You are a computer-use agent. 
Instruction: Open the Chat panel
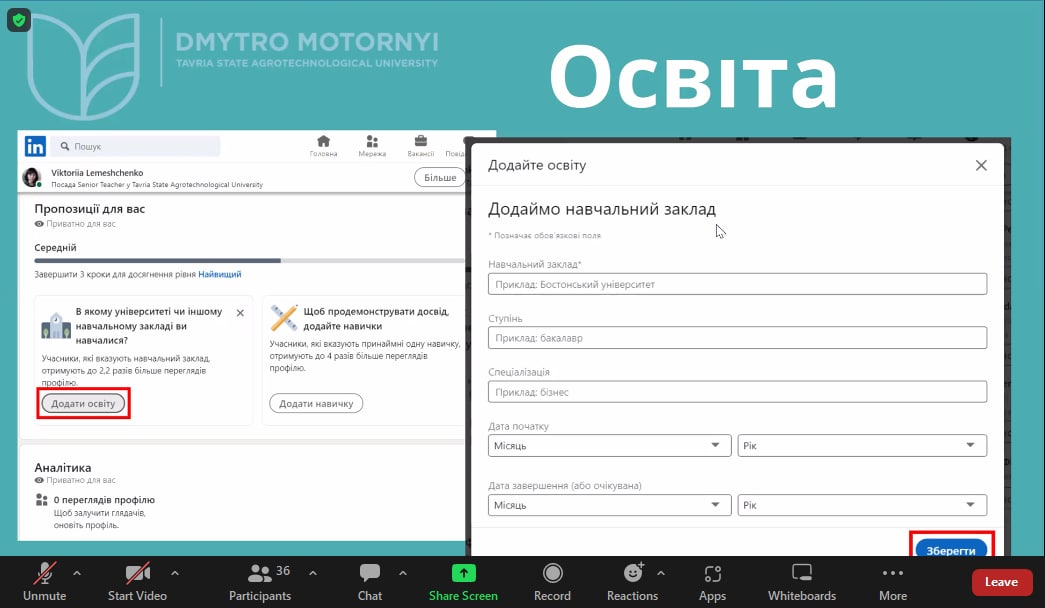(370, 582)
